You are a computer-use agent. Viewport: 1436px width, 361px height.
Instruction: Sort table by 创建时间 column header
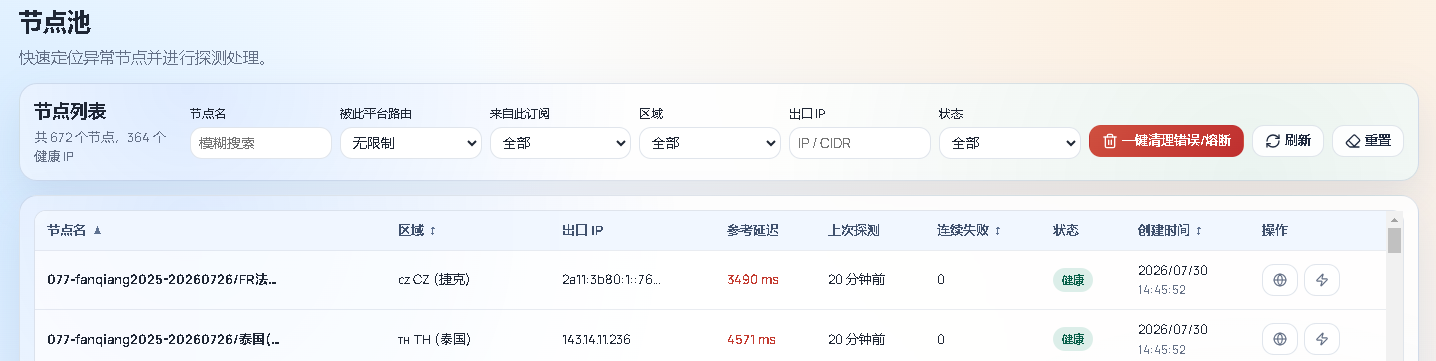click(x=1170, y=230)
